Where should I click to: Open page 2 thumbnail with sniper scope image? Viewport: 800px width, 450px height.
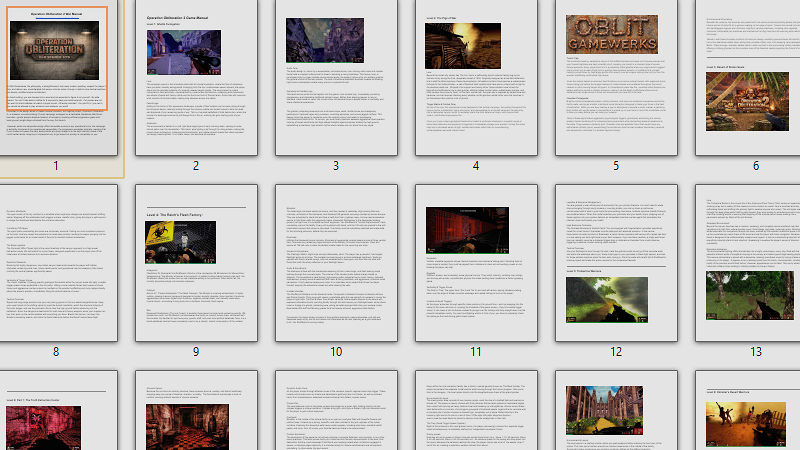(196, 78)
